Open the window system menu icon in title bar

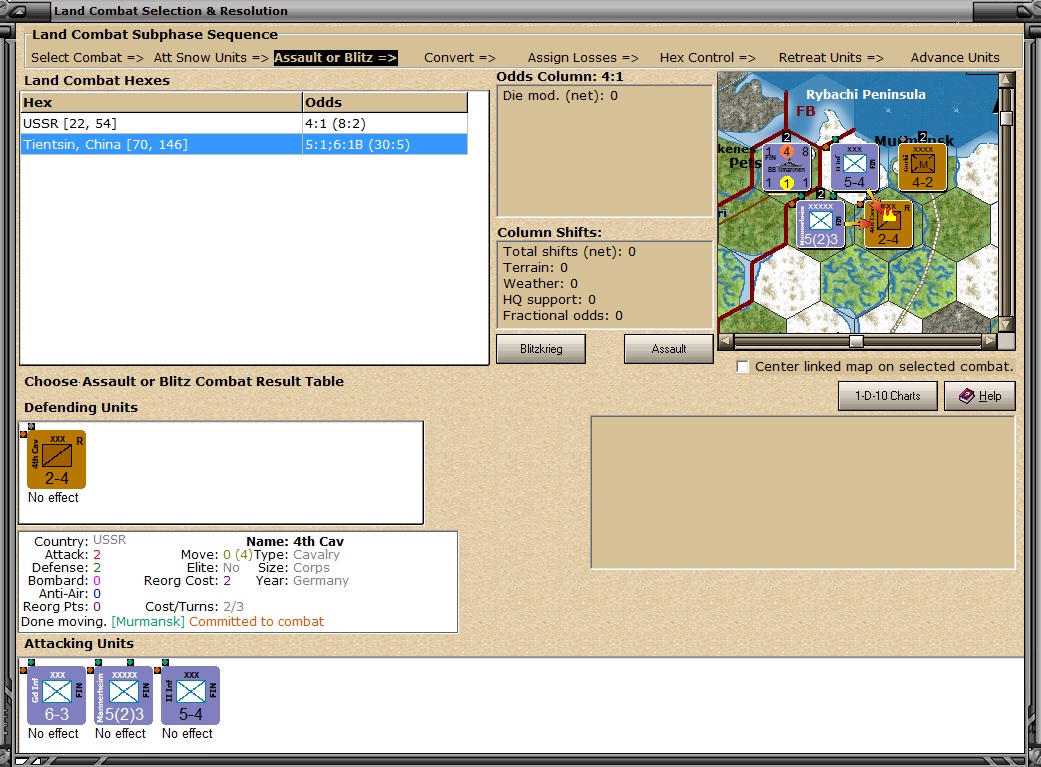point(19,11)
